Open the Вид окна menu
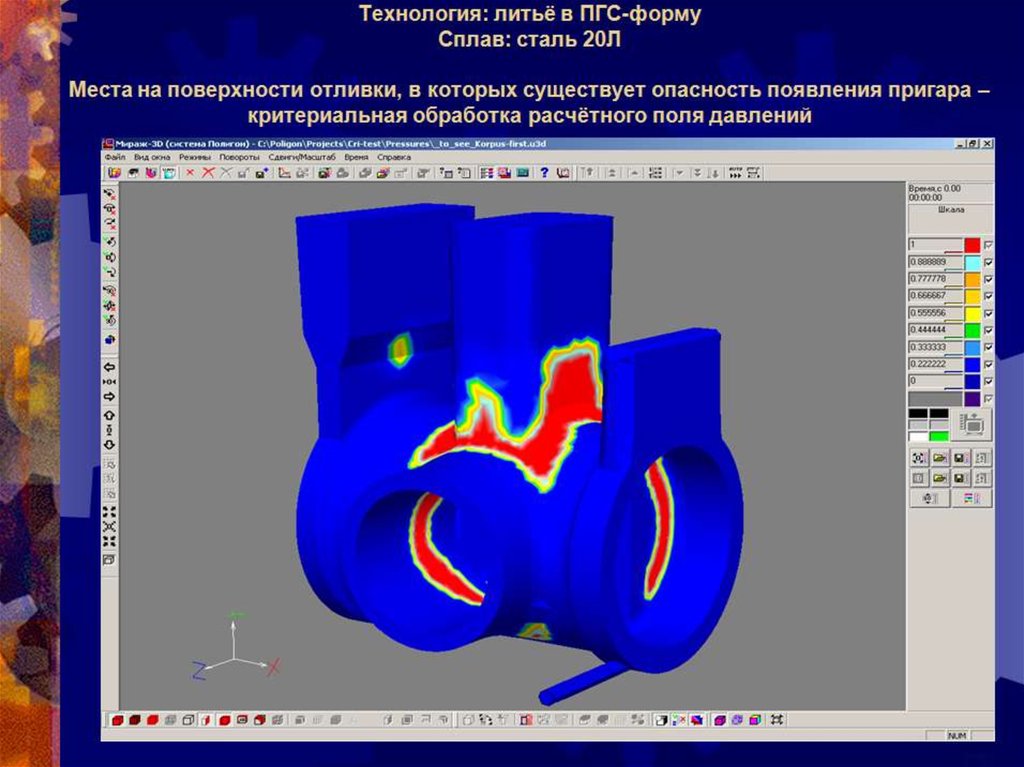1024x767 pixels. point(152,157)
